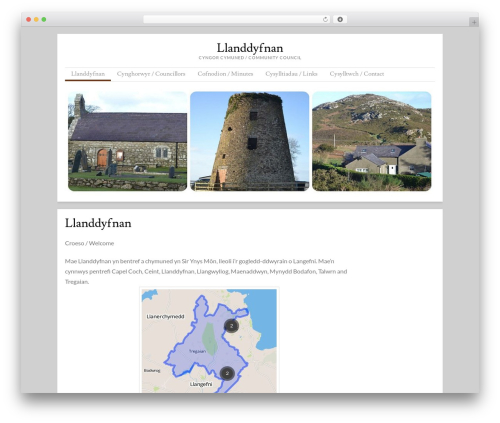Click the yellow minimize window dot

36,19
